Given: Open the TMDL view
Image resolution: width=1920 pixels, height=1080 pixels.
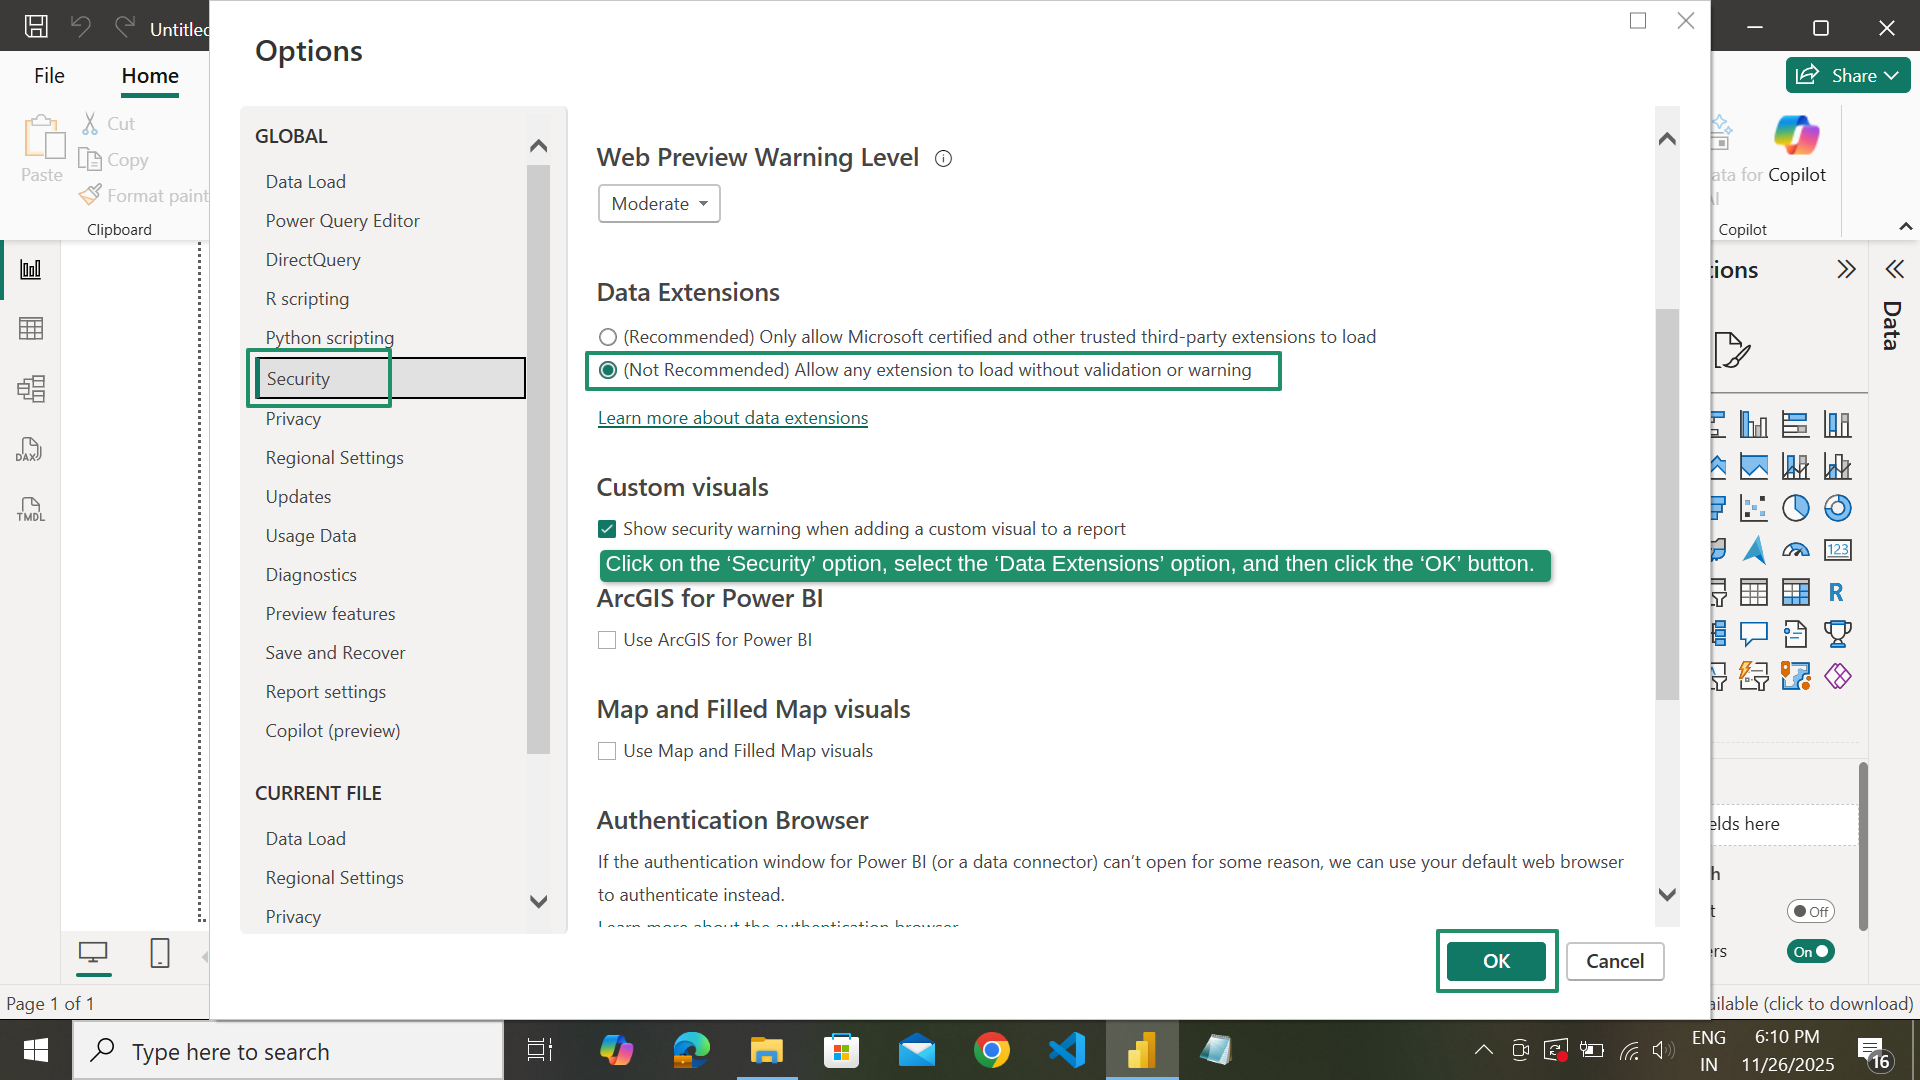Looking at the screenshot, I should pos(30,510).
